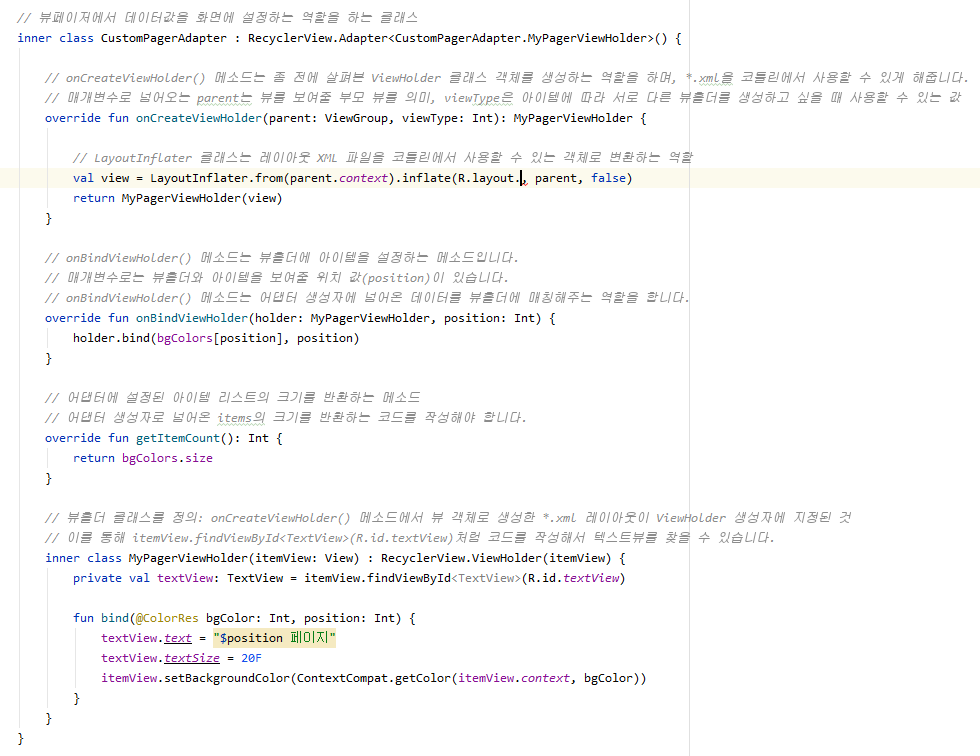The height and width of the screenshot is (756, 980).
Task: Click 'fun bind' function name
Action: tap(114, 618)
